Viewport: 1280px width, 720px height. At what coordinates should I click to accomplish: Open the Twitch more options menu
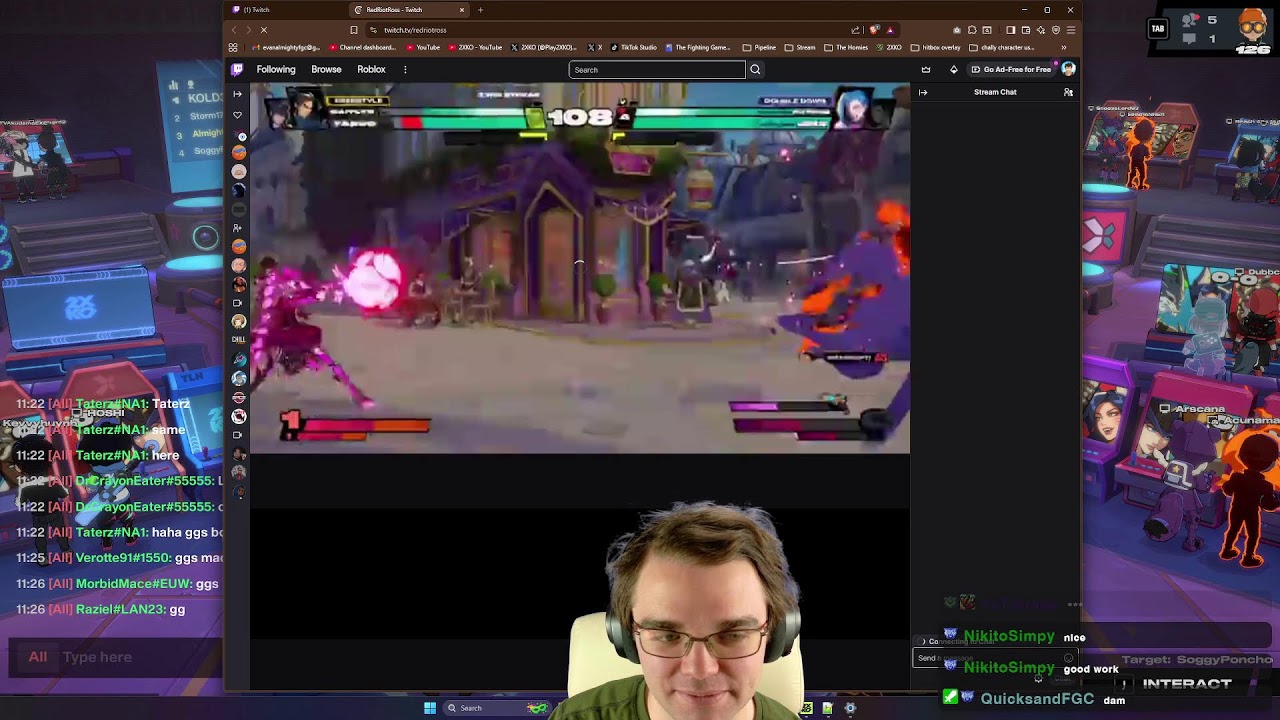pos(405,70)
